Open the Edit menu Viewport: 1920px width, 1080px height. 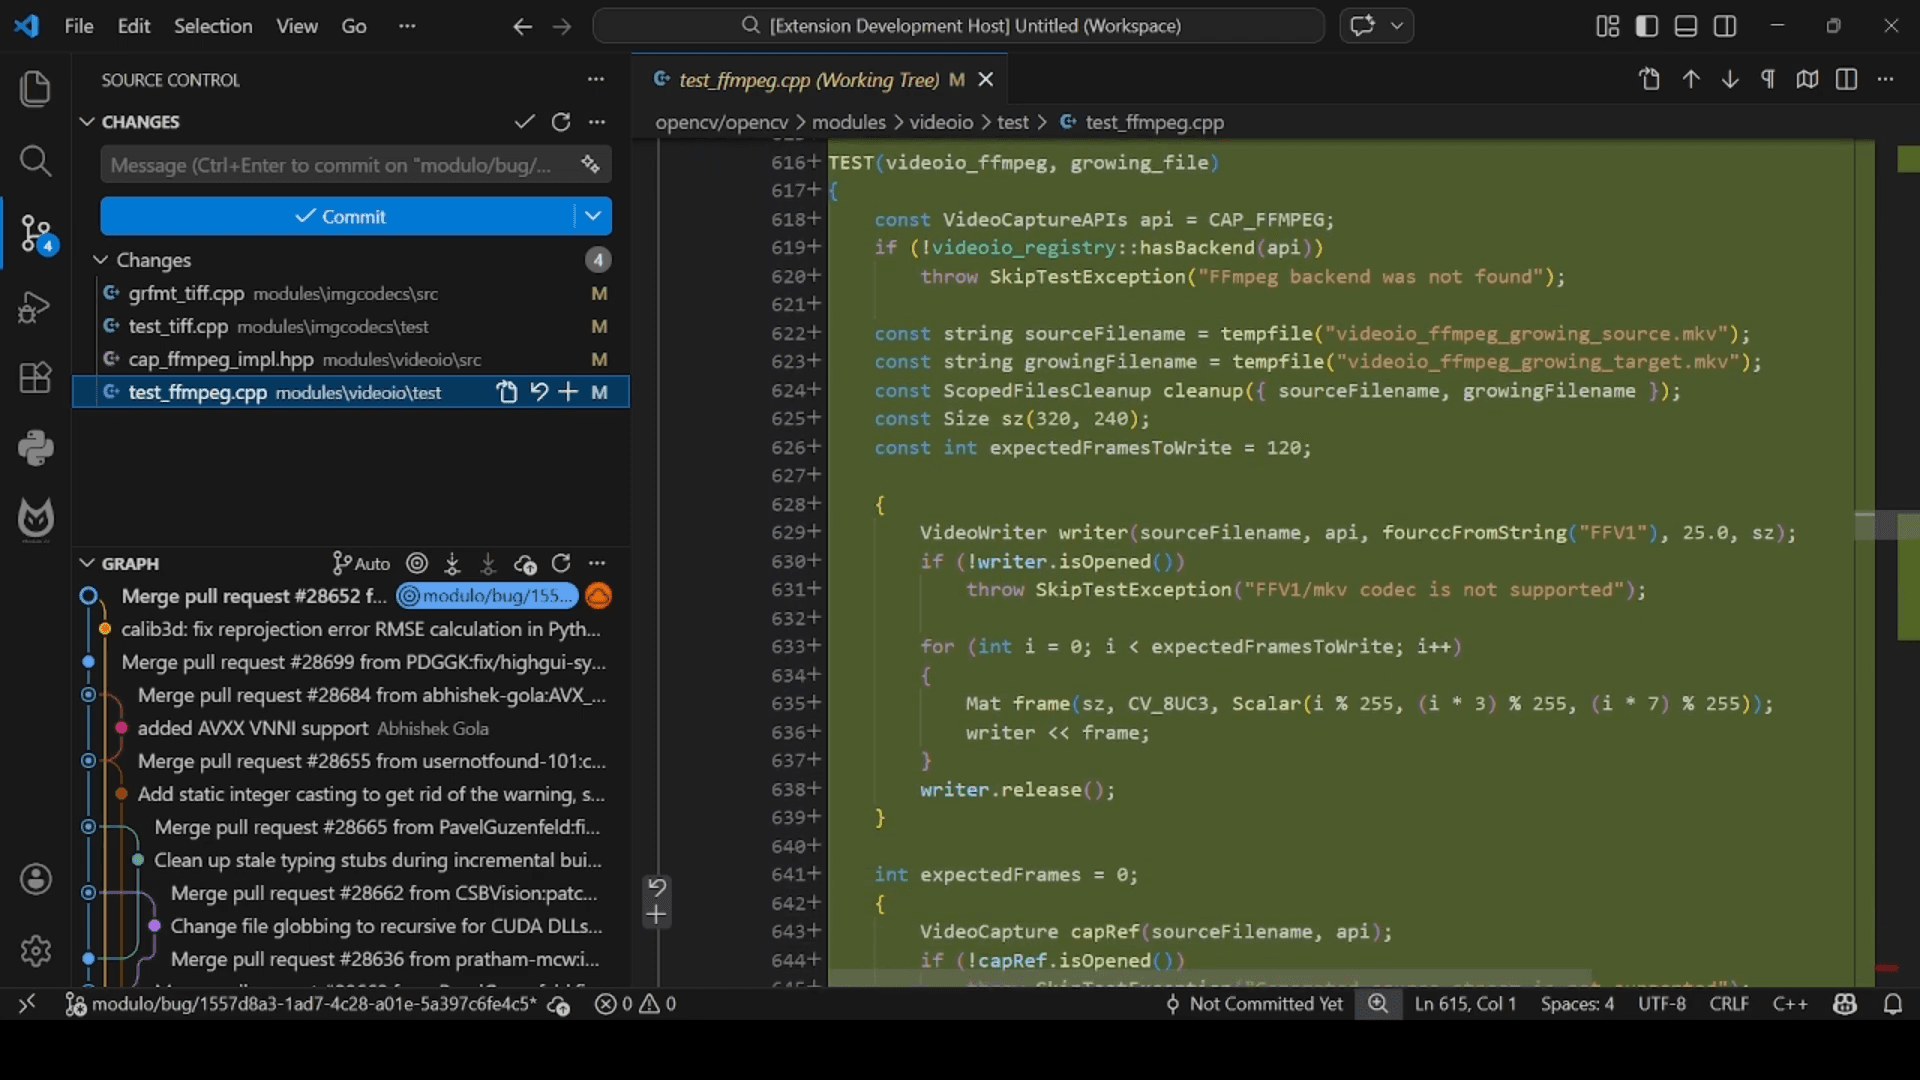coord(134,26)
